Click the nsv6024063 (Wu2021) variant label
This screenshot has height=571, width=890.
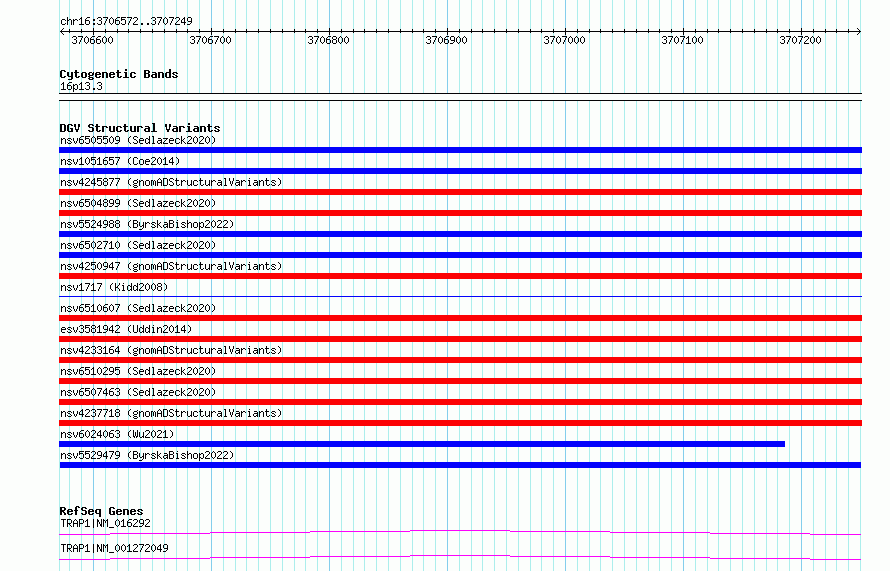[117, 434]
